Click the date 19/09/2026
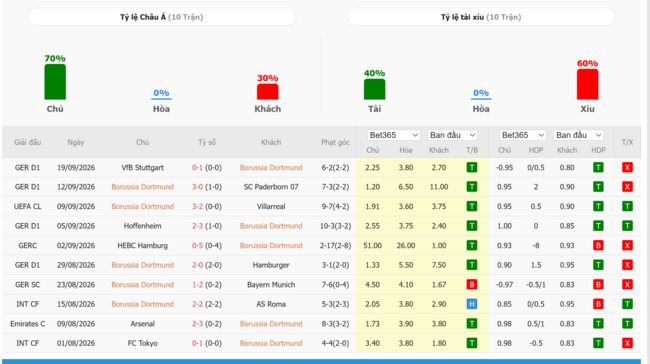This screenshot has height=364, width=650. [76, 167]
